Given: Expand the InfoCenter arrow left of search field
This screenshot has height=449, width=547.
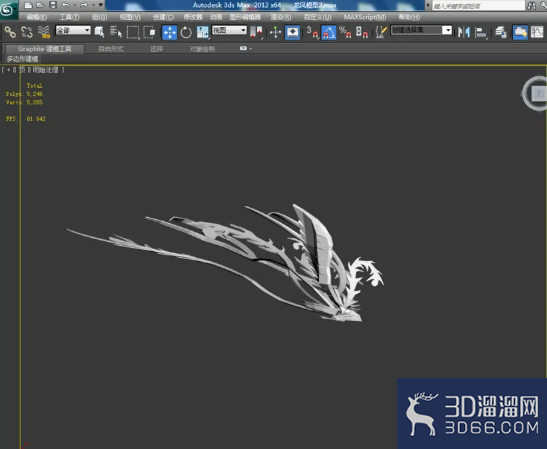Looking at the screenshot, I should coord(428,5).
